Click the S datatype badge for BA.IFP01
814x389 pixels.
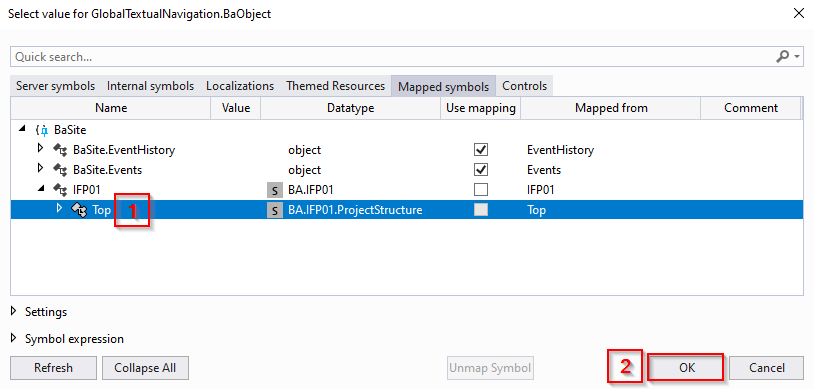274,190
